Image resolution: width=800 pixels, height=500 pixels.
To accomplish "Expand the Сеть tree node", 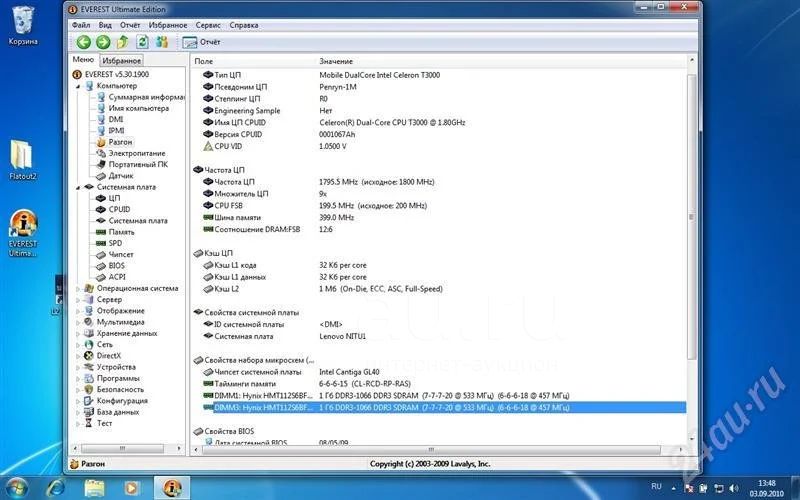I will tap(78, 345).
